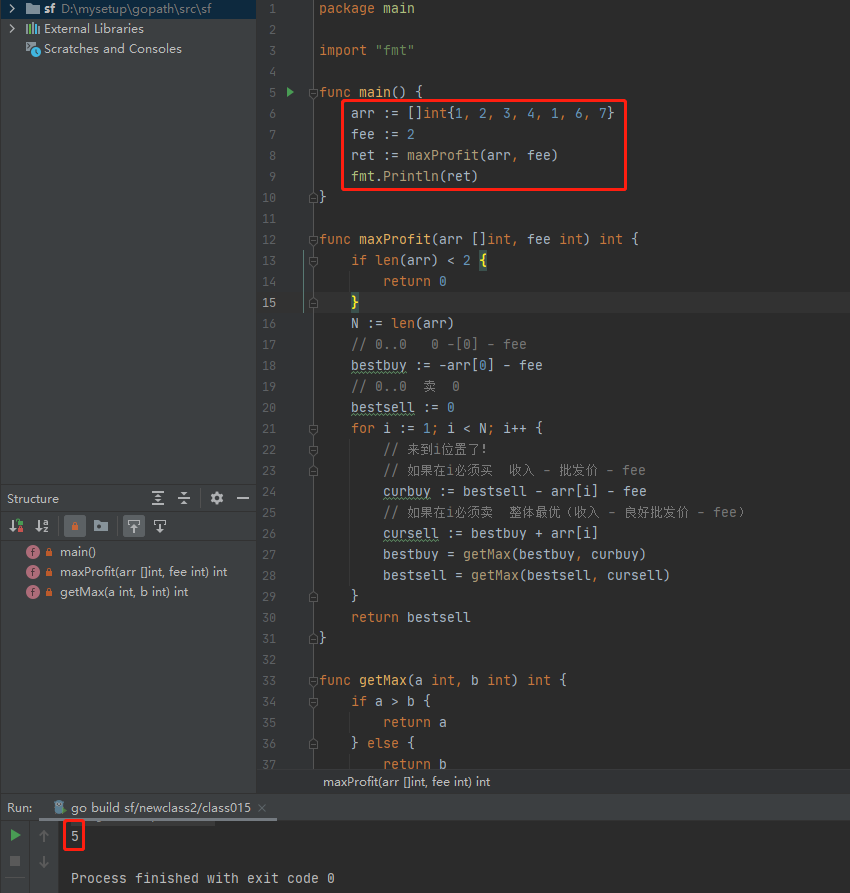This screenshot has height=893, width=850.
Task: Expand the sf project folder
Action: tap(12, 9)
